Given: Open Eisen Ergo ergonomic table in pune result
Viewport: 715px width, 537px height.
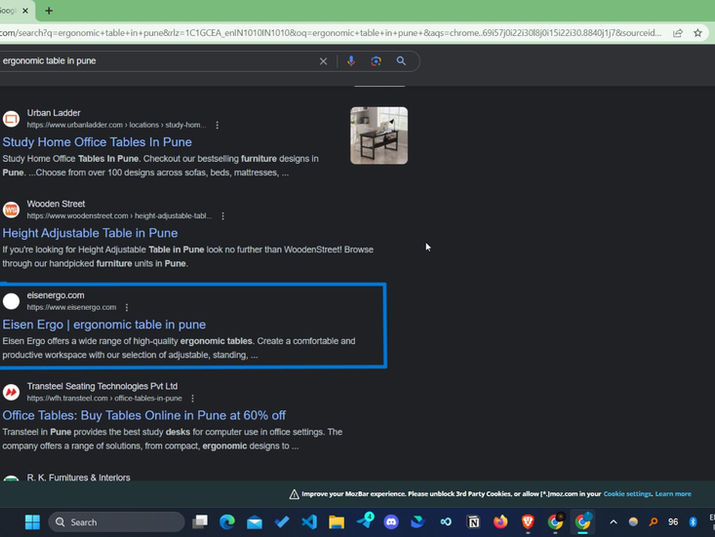Looking at the screenshot, I should click(x=104, y=325).
